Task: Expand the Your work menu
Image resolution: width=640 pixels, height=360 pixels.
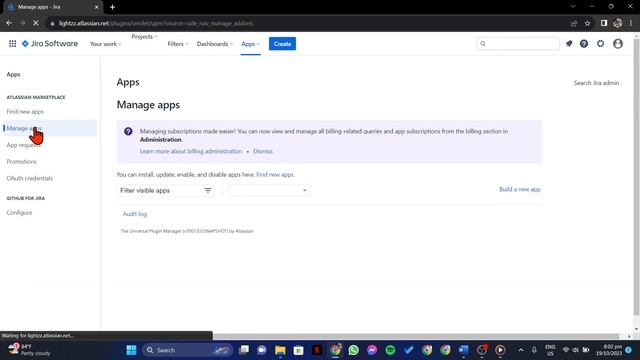Action: [105, 44]
